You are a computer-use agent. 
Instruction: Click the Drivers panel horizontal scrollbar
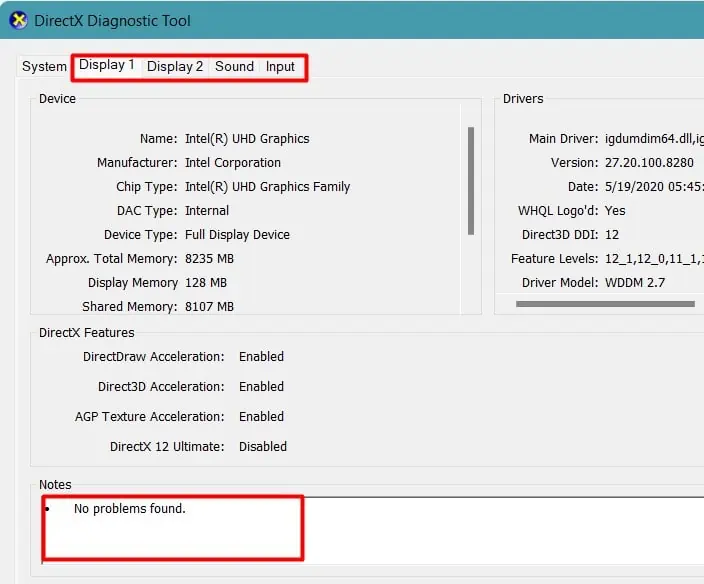(x=604, y=303)
